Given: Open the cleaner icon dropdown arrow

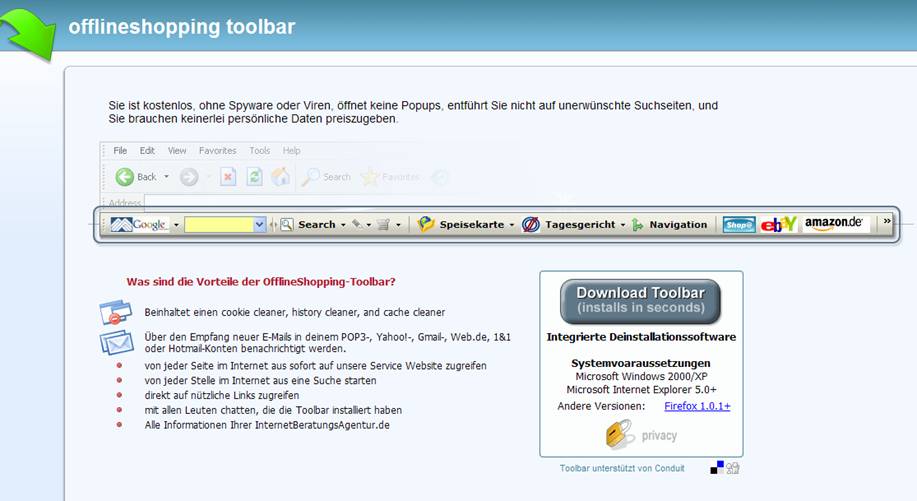Looking at the screenshot, I should (398, 225).
